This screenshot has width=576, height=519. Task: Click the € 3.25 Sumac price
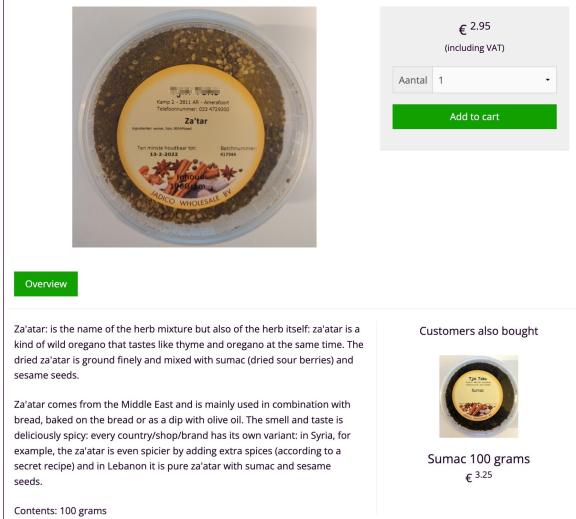[478, 476]
